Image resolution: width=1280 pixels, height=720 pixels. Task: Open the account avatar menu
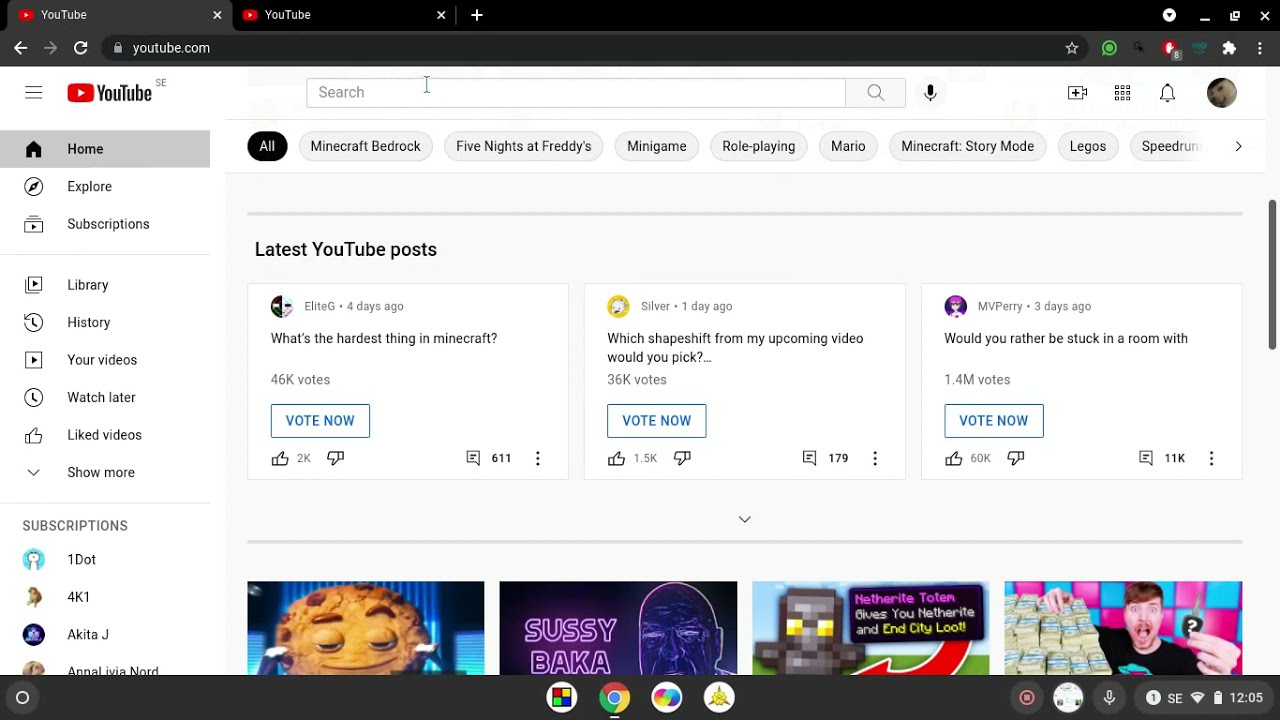tap(1221, 93)
